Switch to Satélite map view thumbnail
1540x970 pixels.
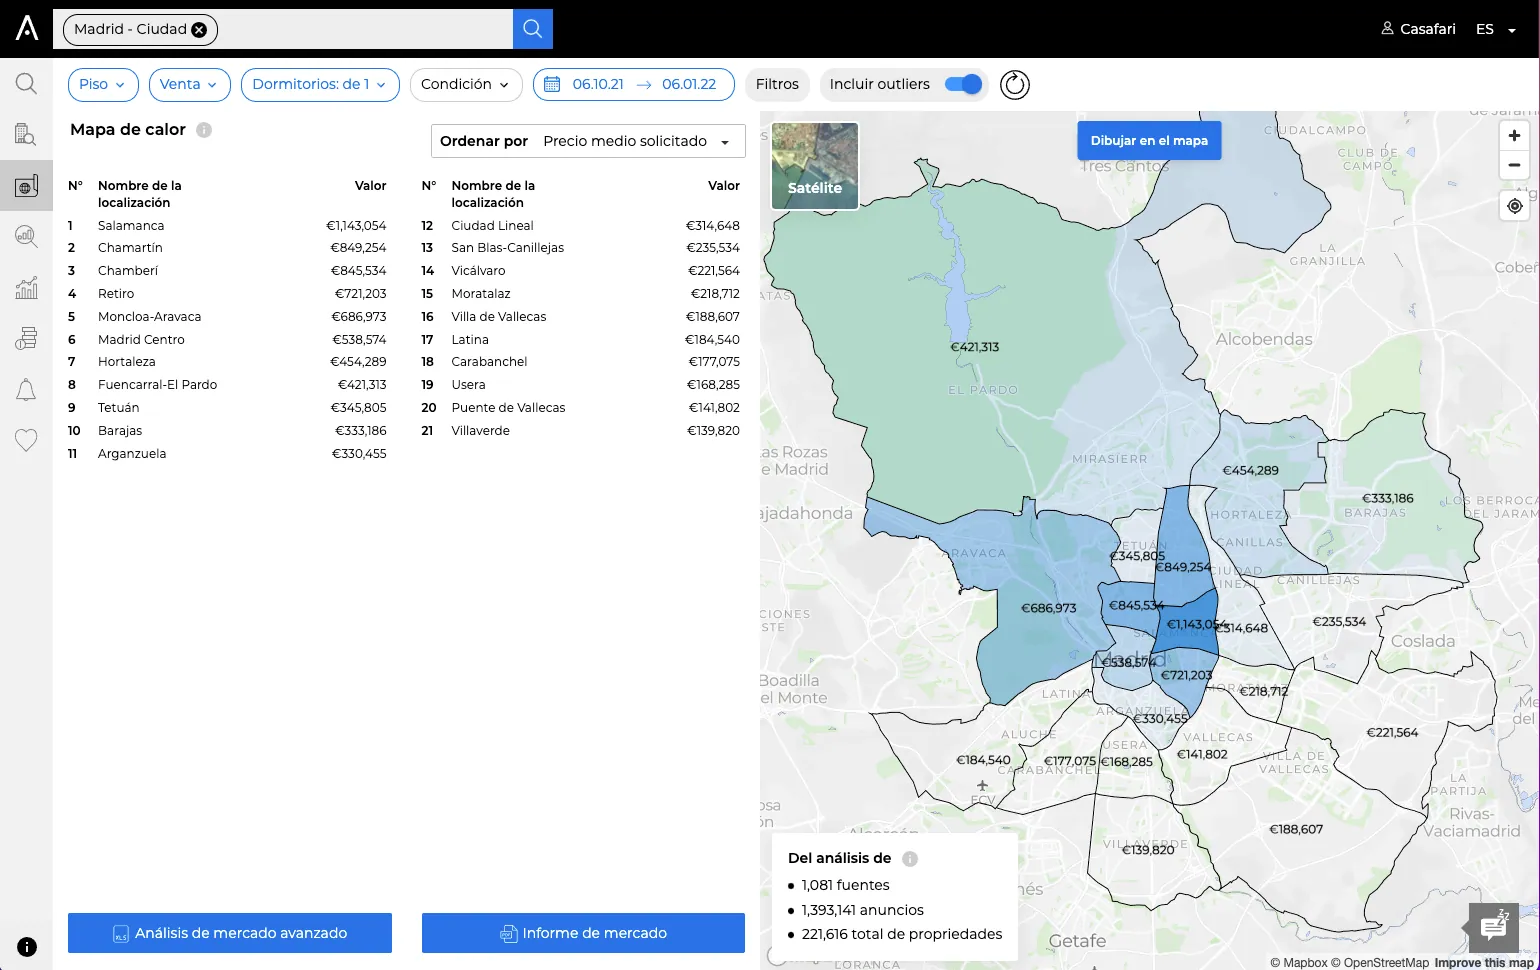(815, 166)
